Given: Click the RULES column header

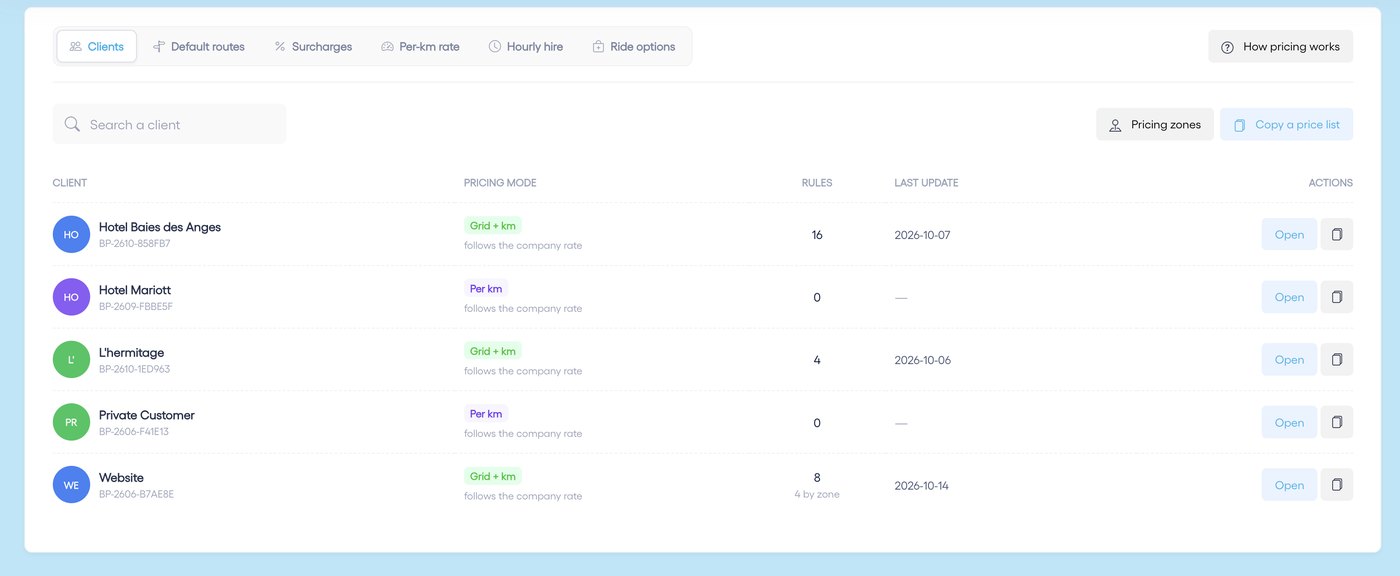Looking at the screenshot, I should tap(817, 183).
